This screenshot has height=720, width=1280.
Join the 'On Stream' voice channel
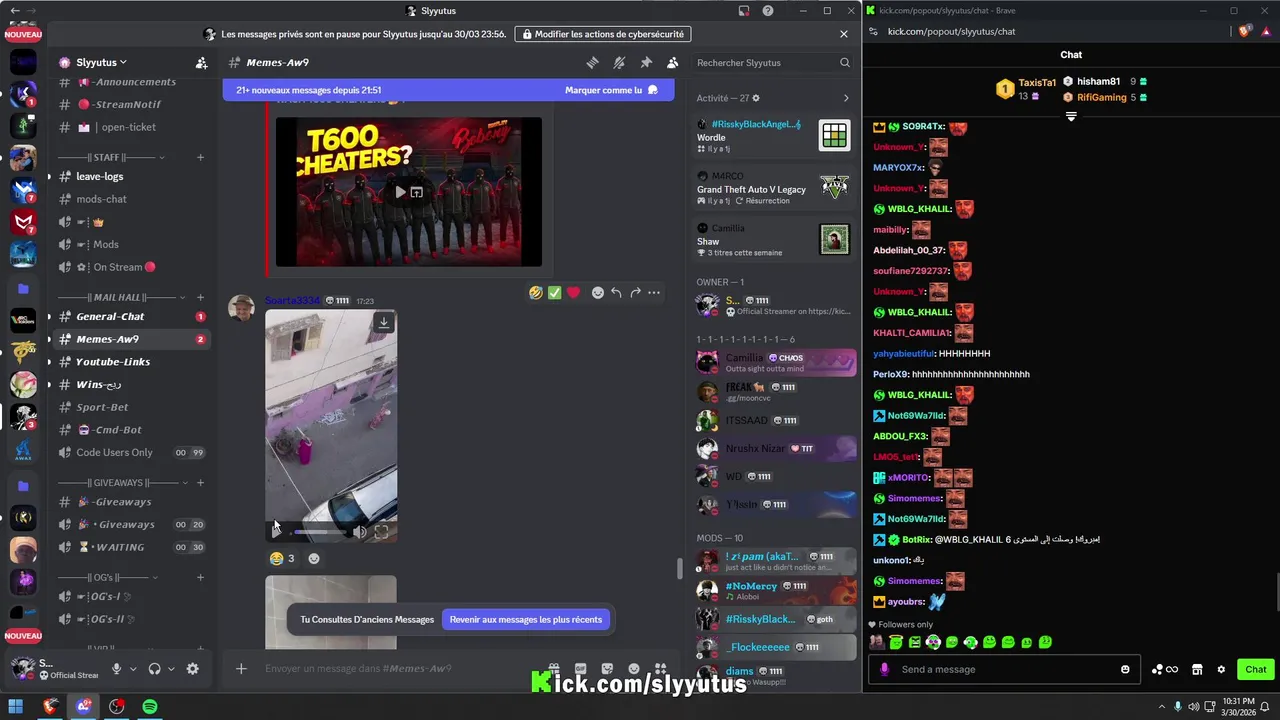[x=132, y=267]
